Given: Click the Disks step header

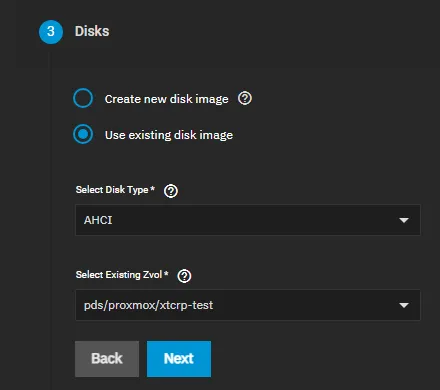Looking at the screenshot, I should pyautogui.click(x=92, y=31).
